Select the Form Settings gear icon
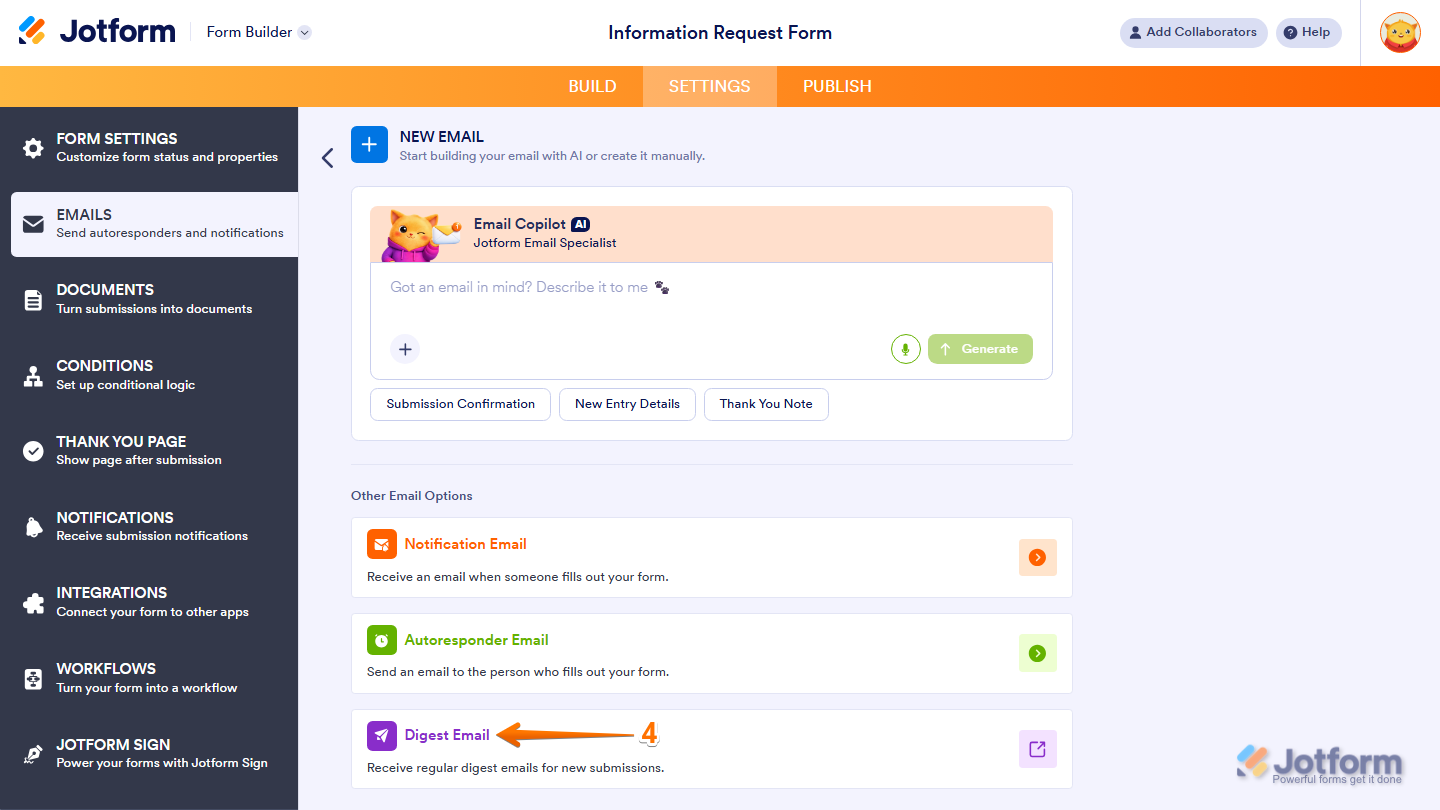Image resolution: width=1440 pixels, height=810 pixels. (34, 147)
